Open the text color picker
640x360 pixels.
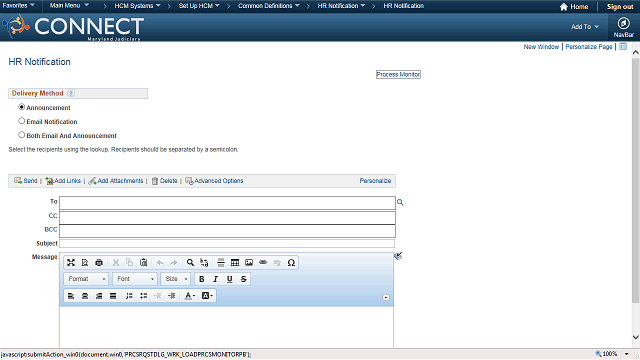pyautogui.click(x=190, y=296)
